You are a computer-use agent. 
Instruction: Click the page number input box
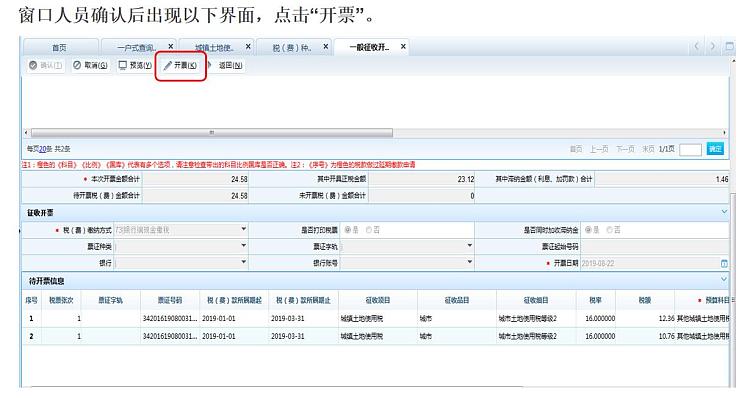pos(690,149)
